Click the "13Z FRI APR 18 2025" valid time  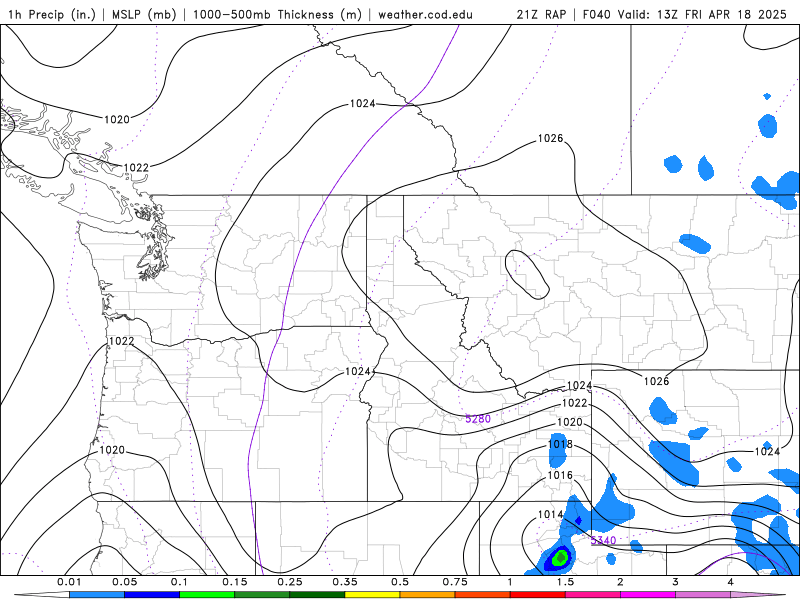click(722, 14)
